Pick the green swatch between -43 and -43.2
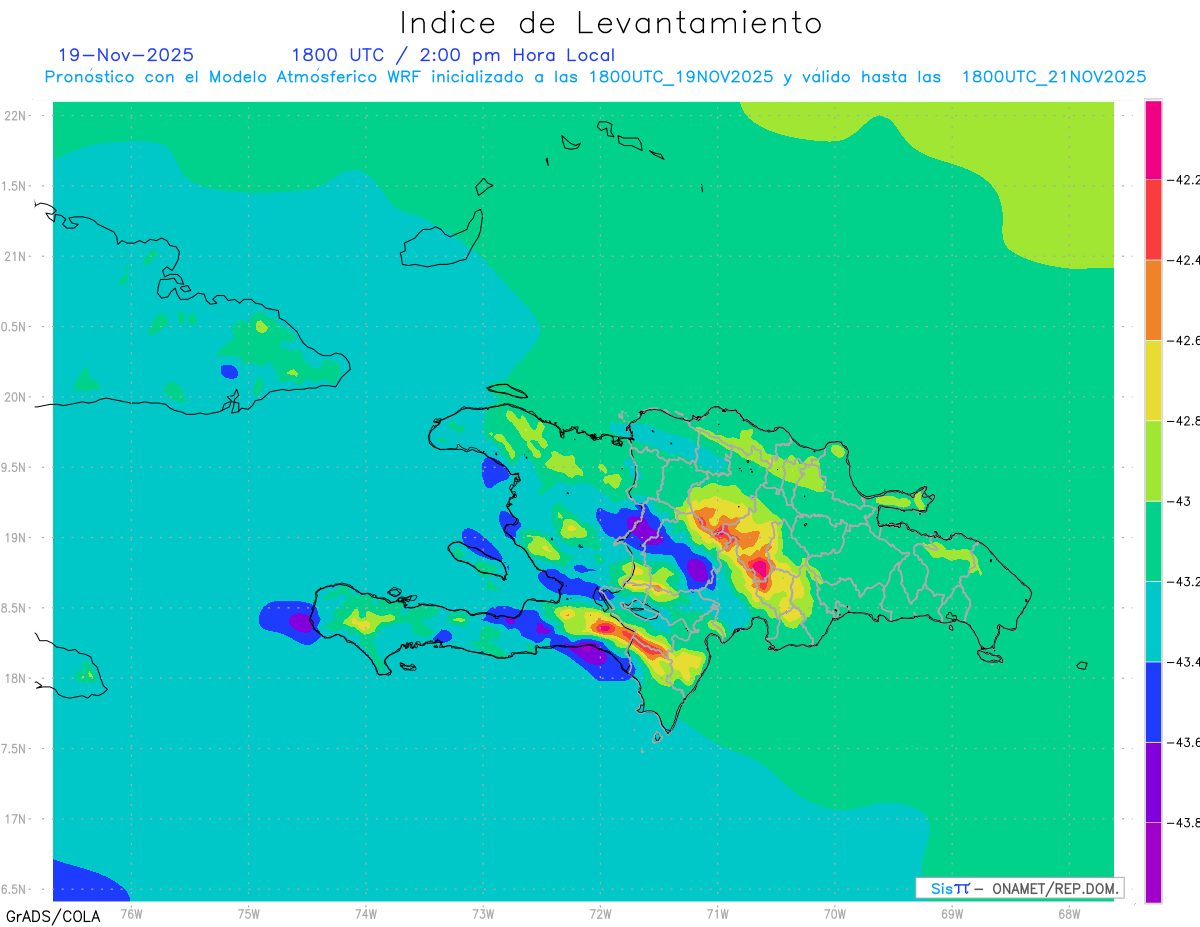Viewport: 1200px width, 927px height. (x=1153, y=541)
